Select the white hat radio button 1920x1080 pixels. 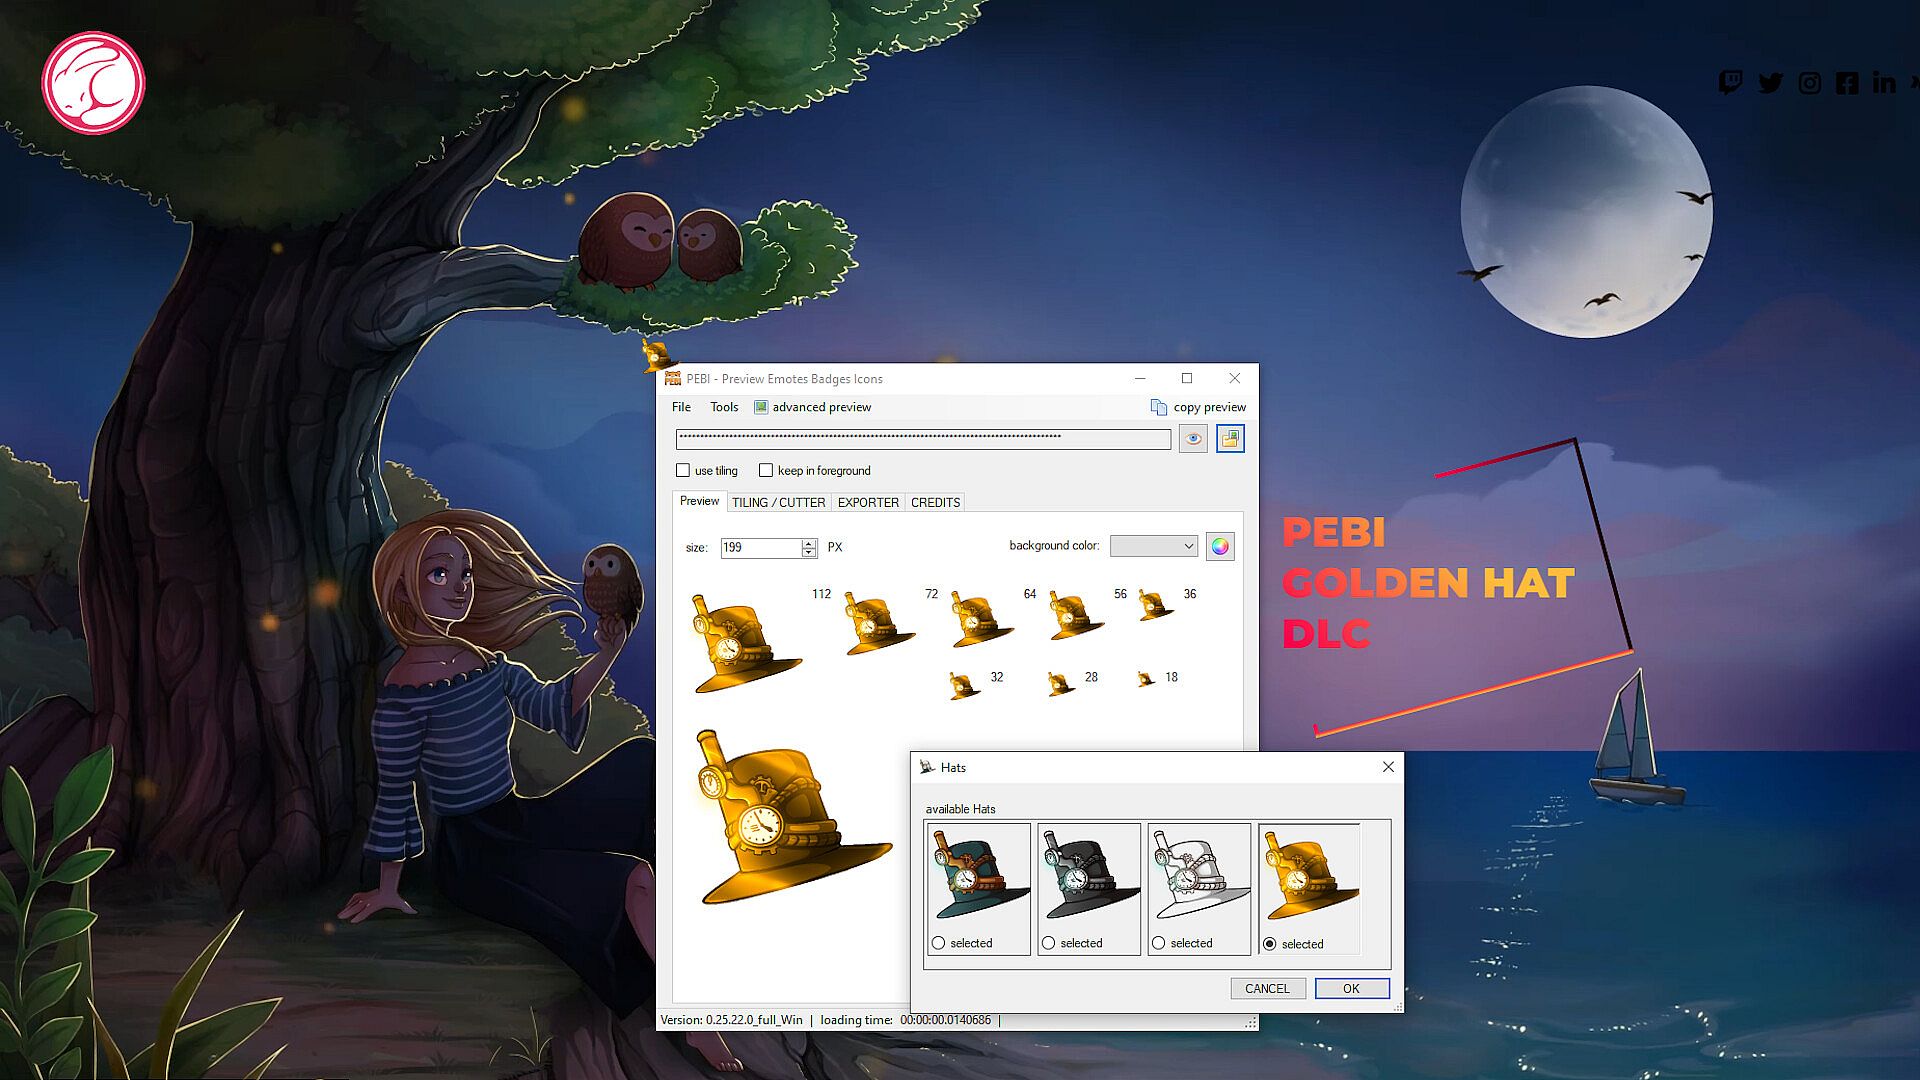(1158, 943)
